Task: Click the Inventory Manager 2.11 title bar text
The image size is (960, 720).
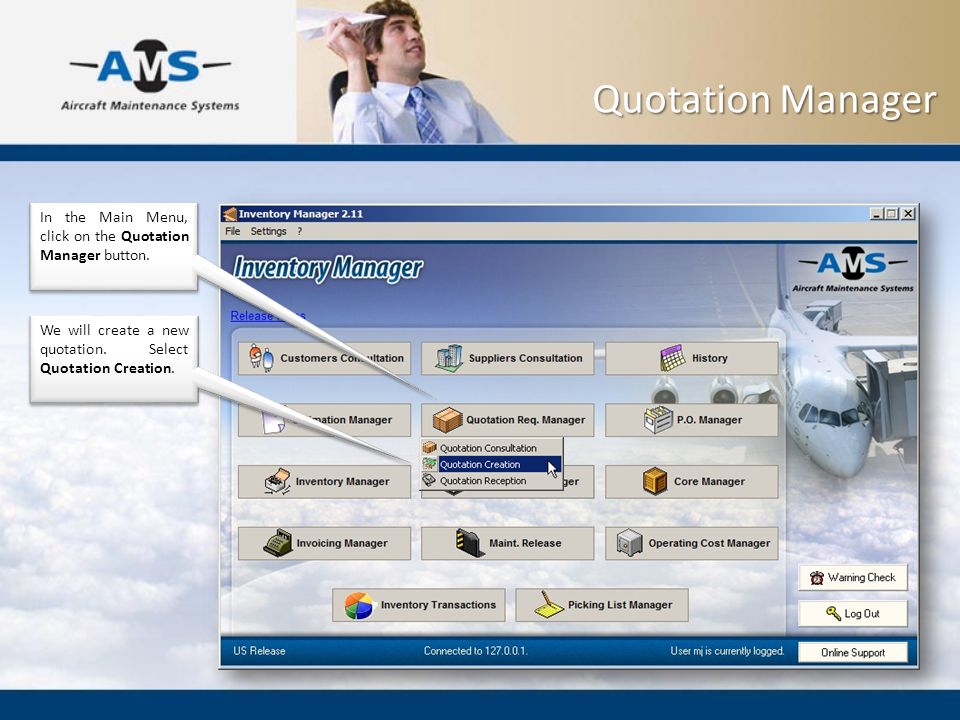Action: coord(301,214)
